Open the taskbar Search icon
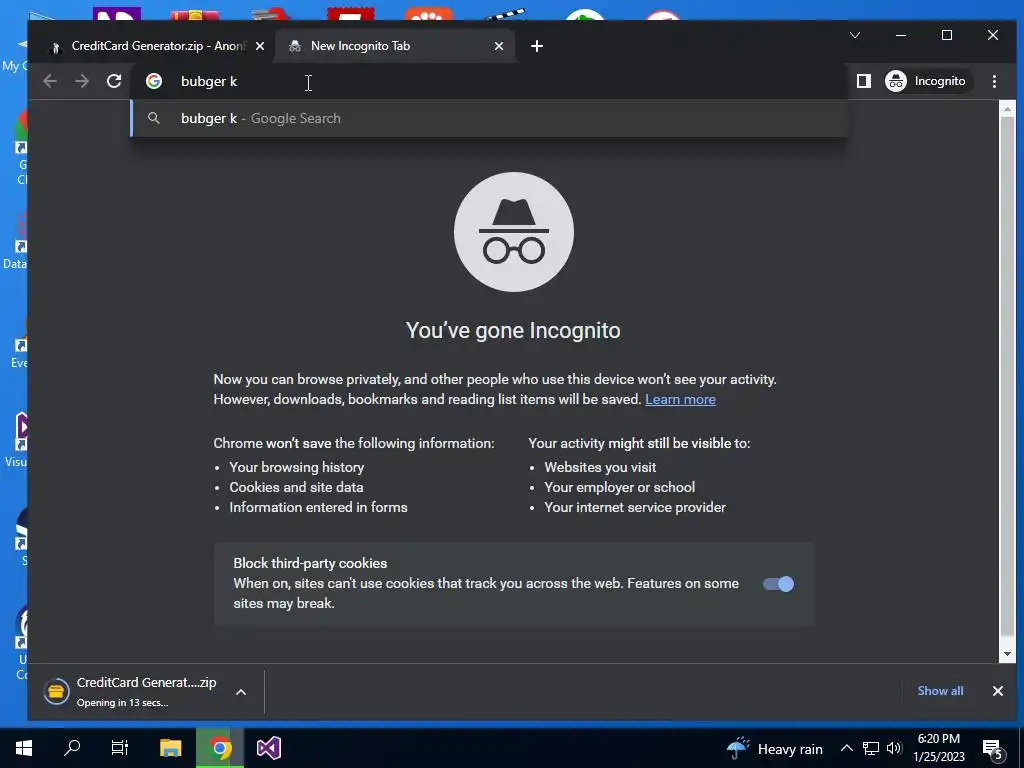 click(72, 748)
